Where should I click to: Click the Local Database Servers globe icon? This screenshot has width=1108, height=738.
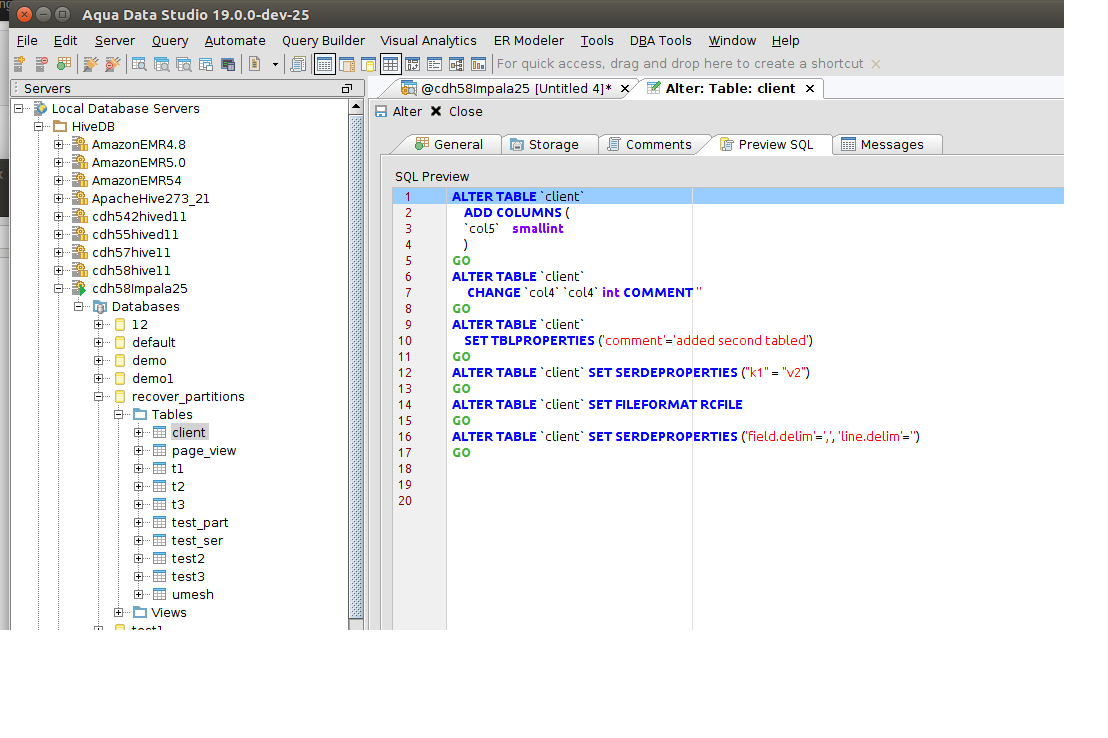[x=41, y=108]
